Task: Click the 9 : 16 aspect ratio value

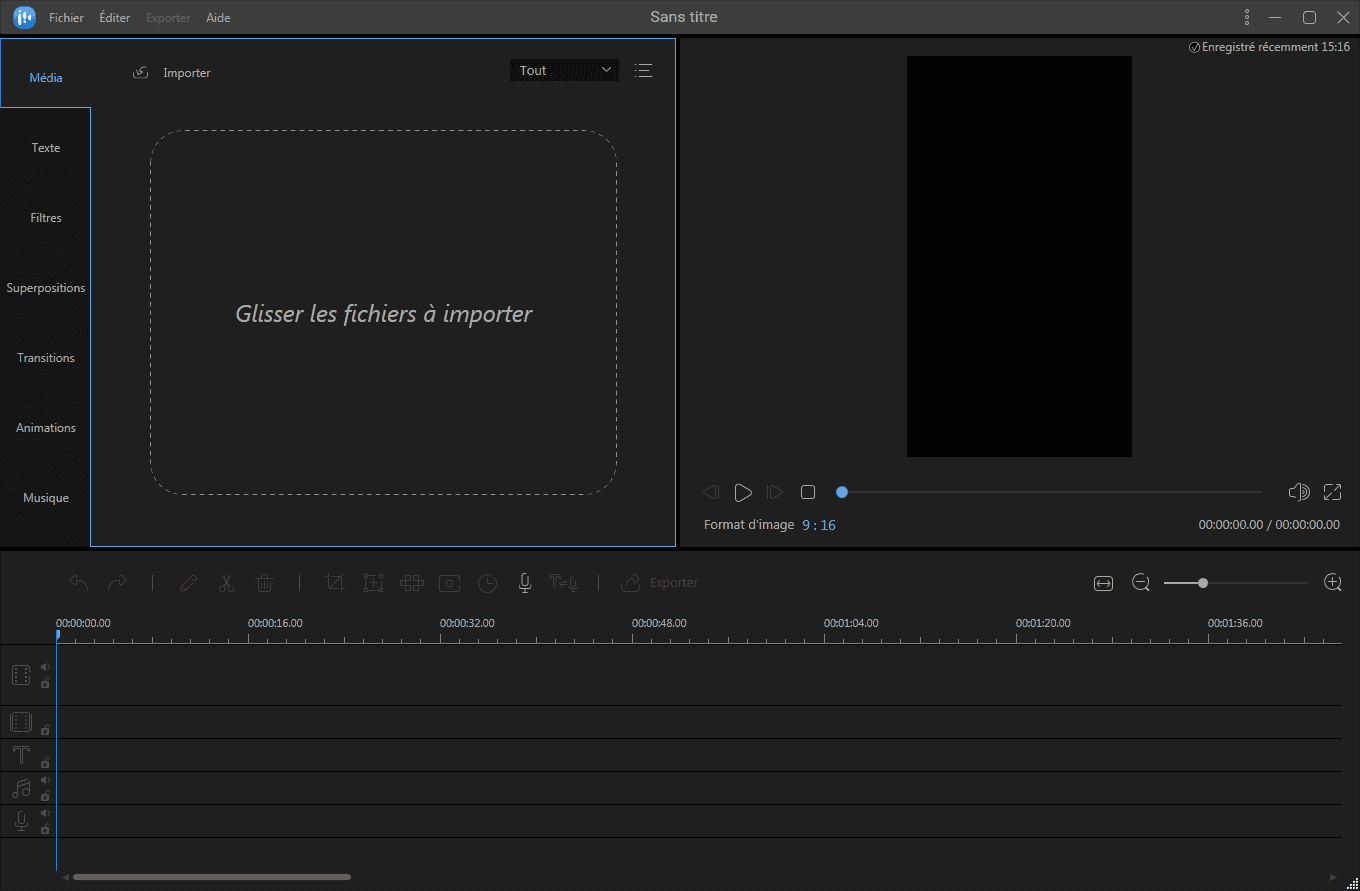Action: (819, 525)
